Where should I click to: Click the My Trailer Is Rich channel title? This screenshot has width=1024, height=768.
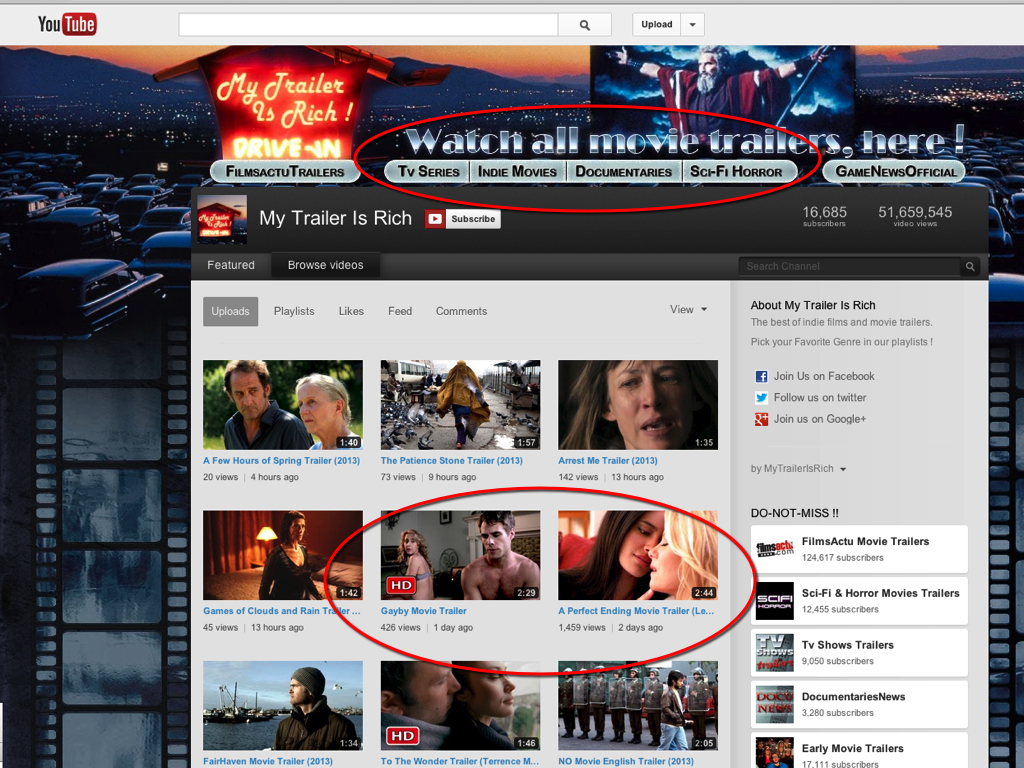[x=336, y=218]
